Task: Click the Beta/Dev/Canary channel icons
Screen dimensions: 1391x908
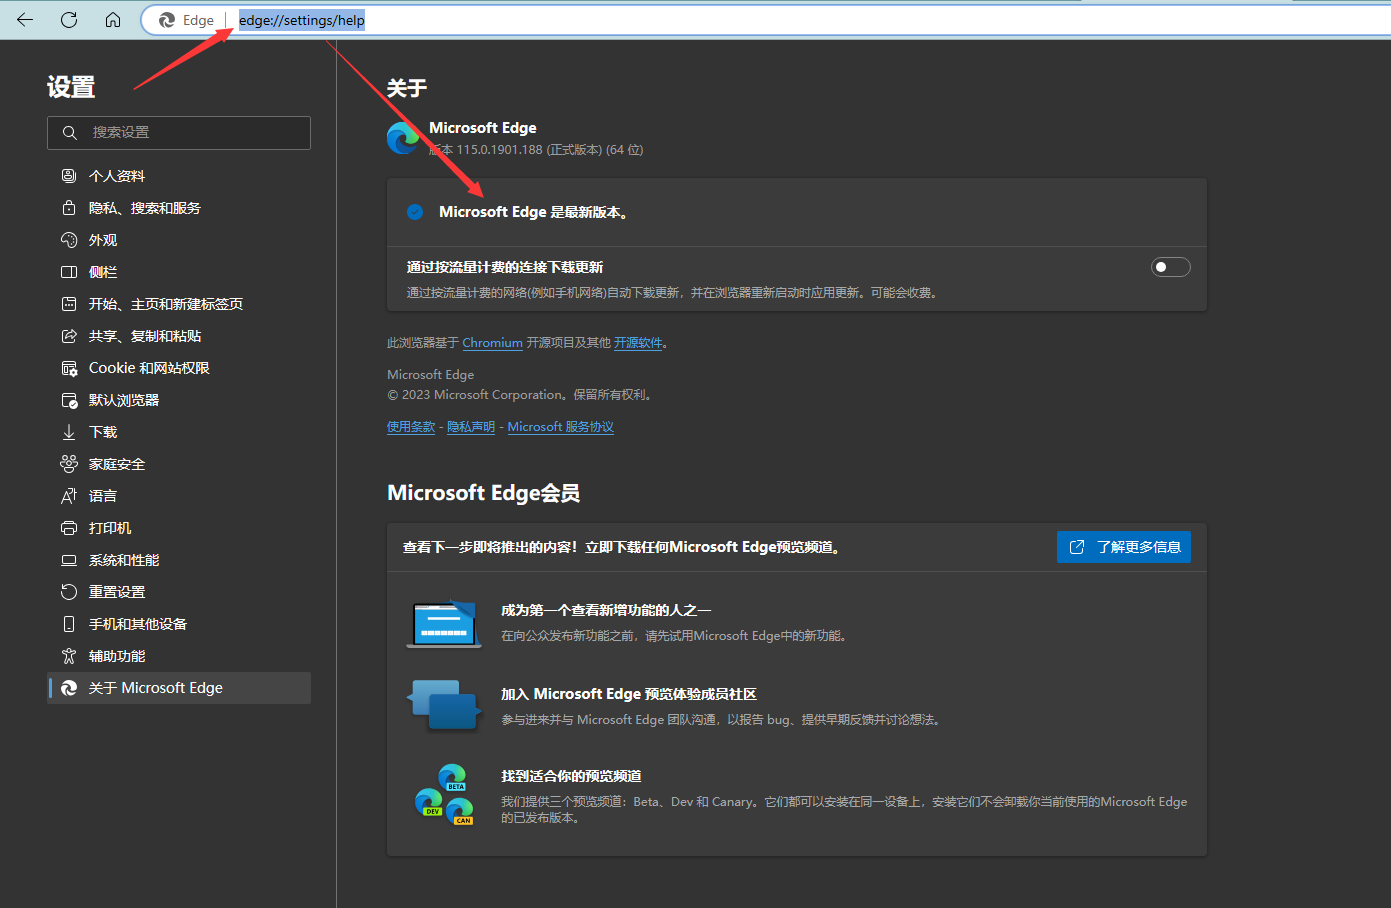Action: tap(444, 795)
